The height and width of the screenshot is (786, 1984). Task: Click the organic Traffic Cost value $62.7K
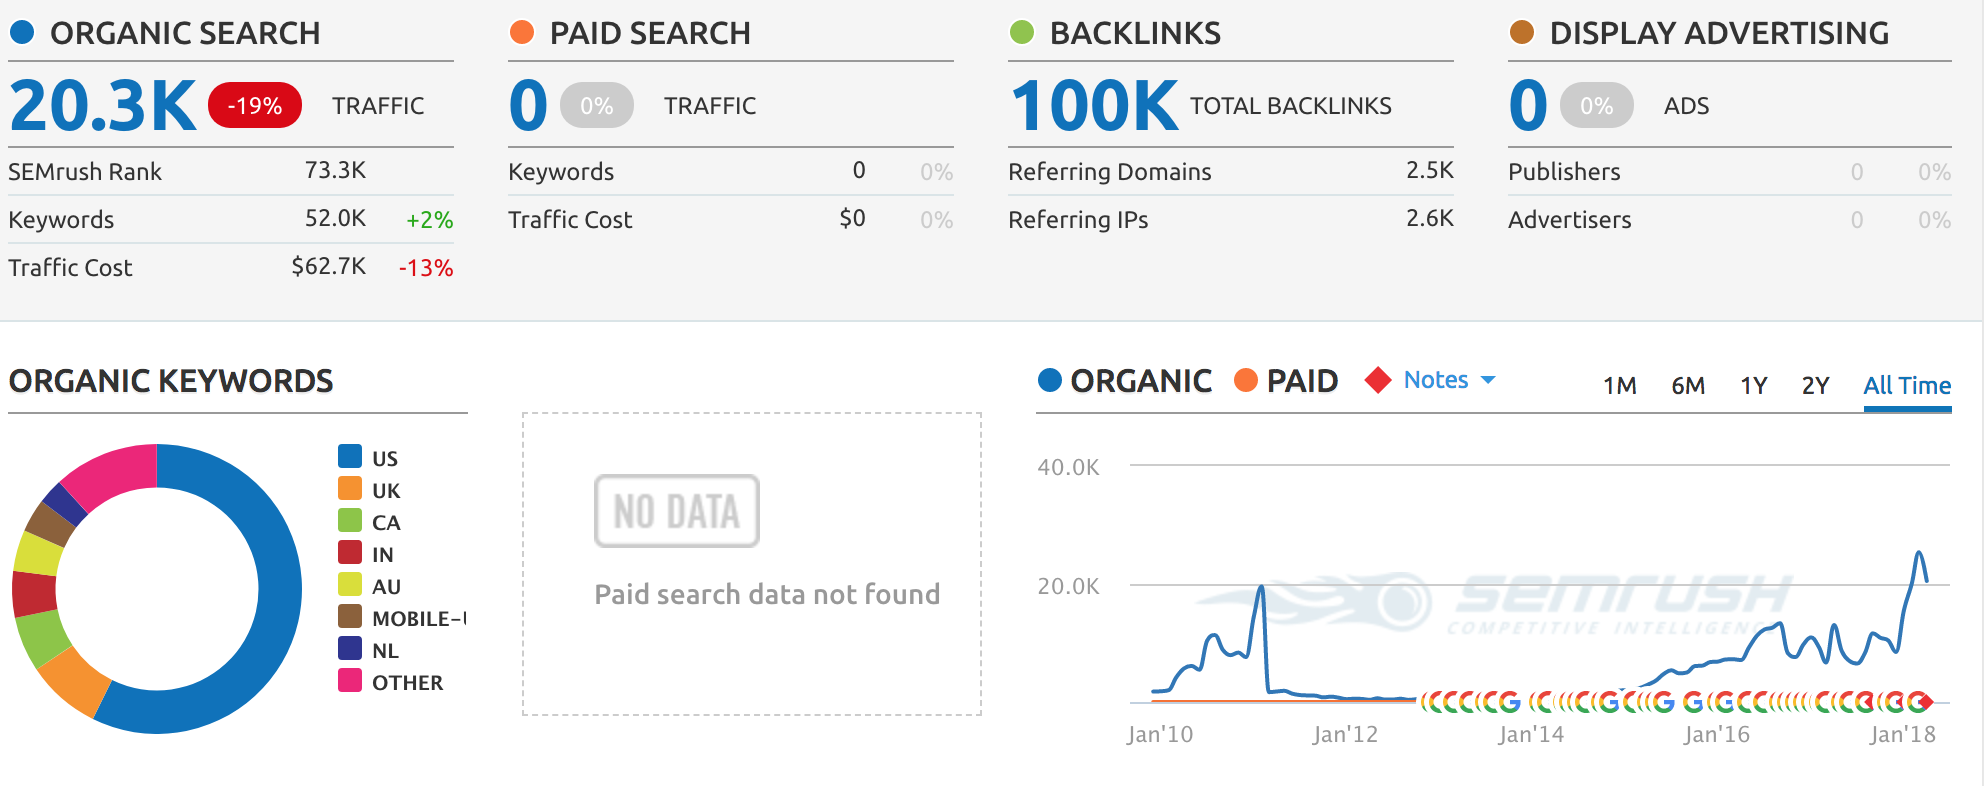pyautogui.click(x=329, y=266)
